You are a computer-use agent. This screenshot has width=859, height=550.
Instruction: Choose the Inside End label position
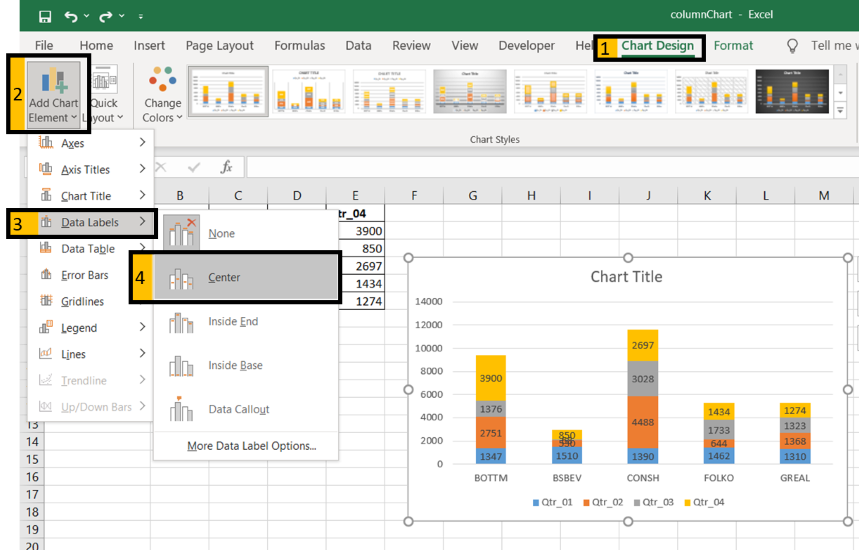[233, 321]
